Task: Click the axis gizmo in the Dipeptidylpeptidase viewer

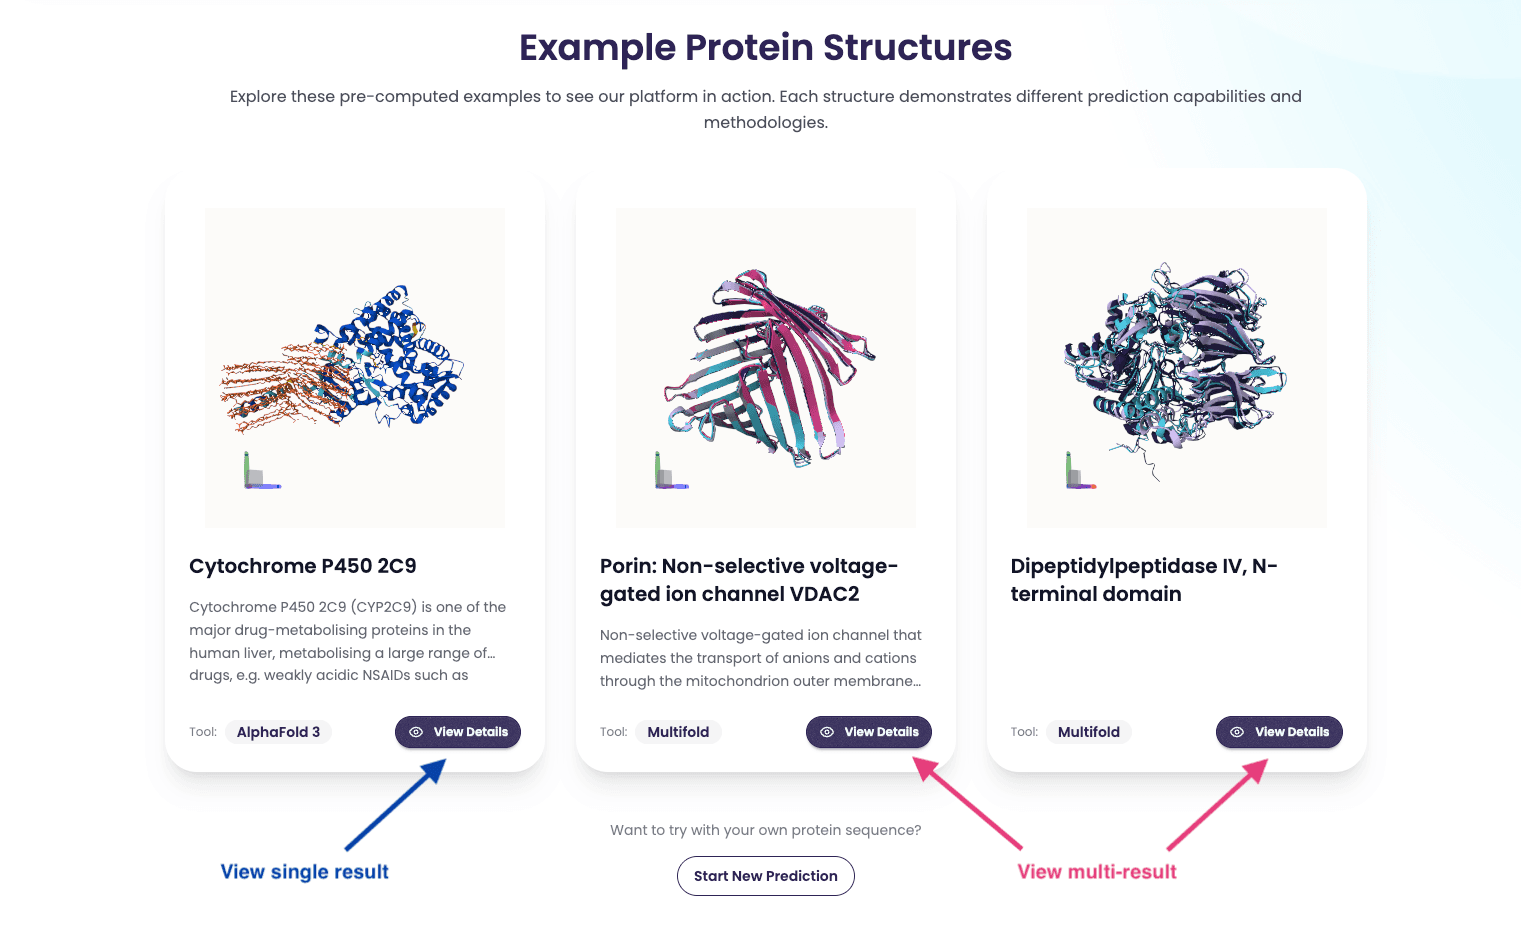Action: (x=1079, y=473)
